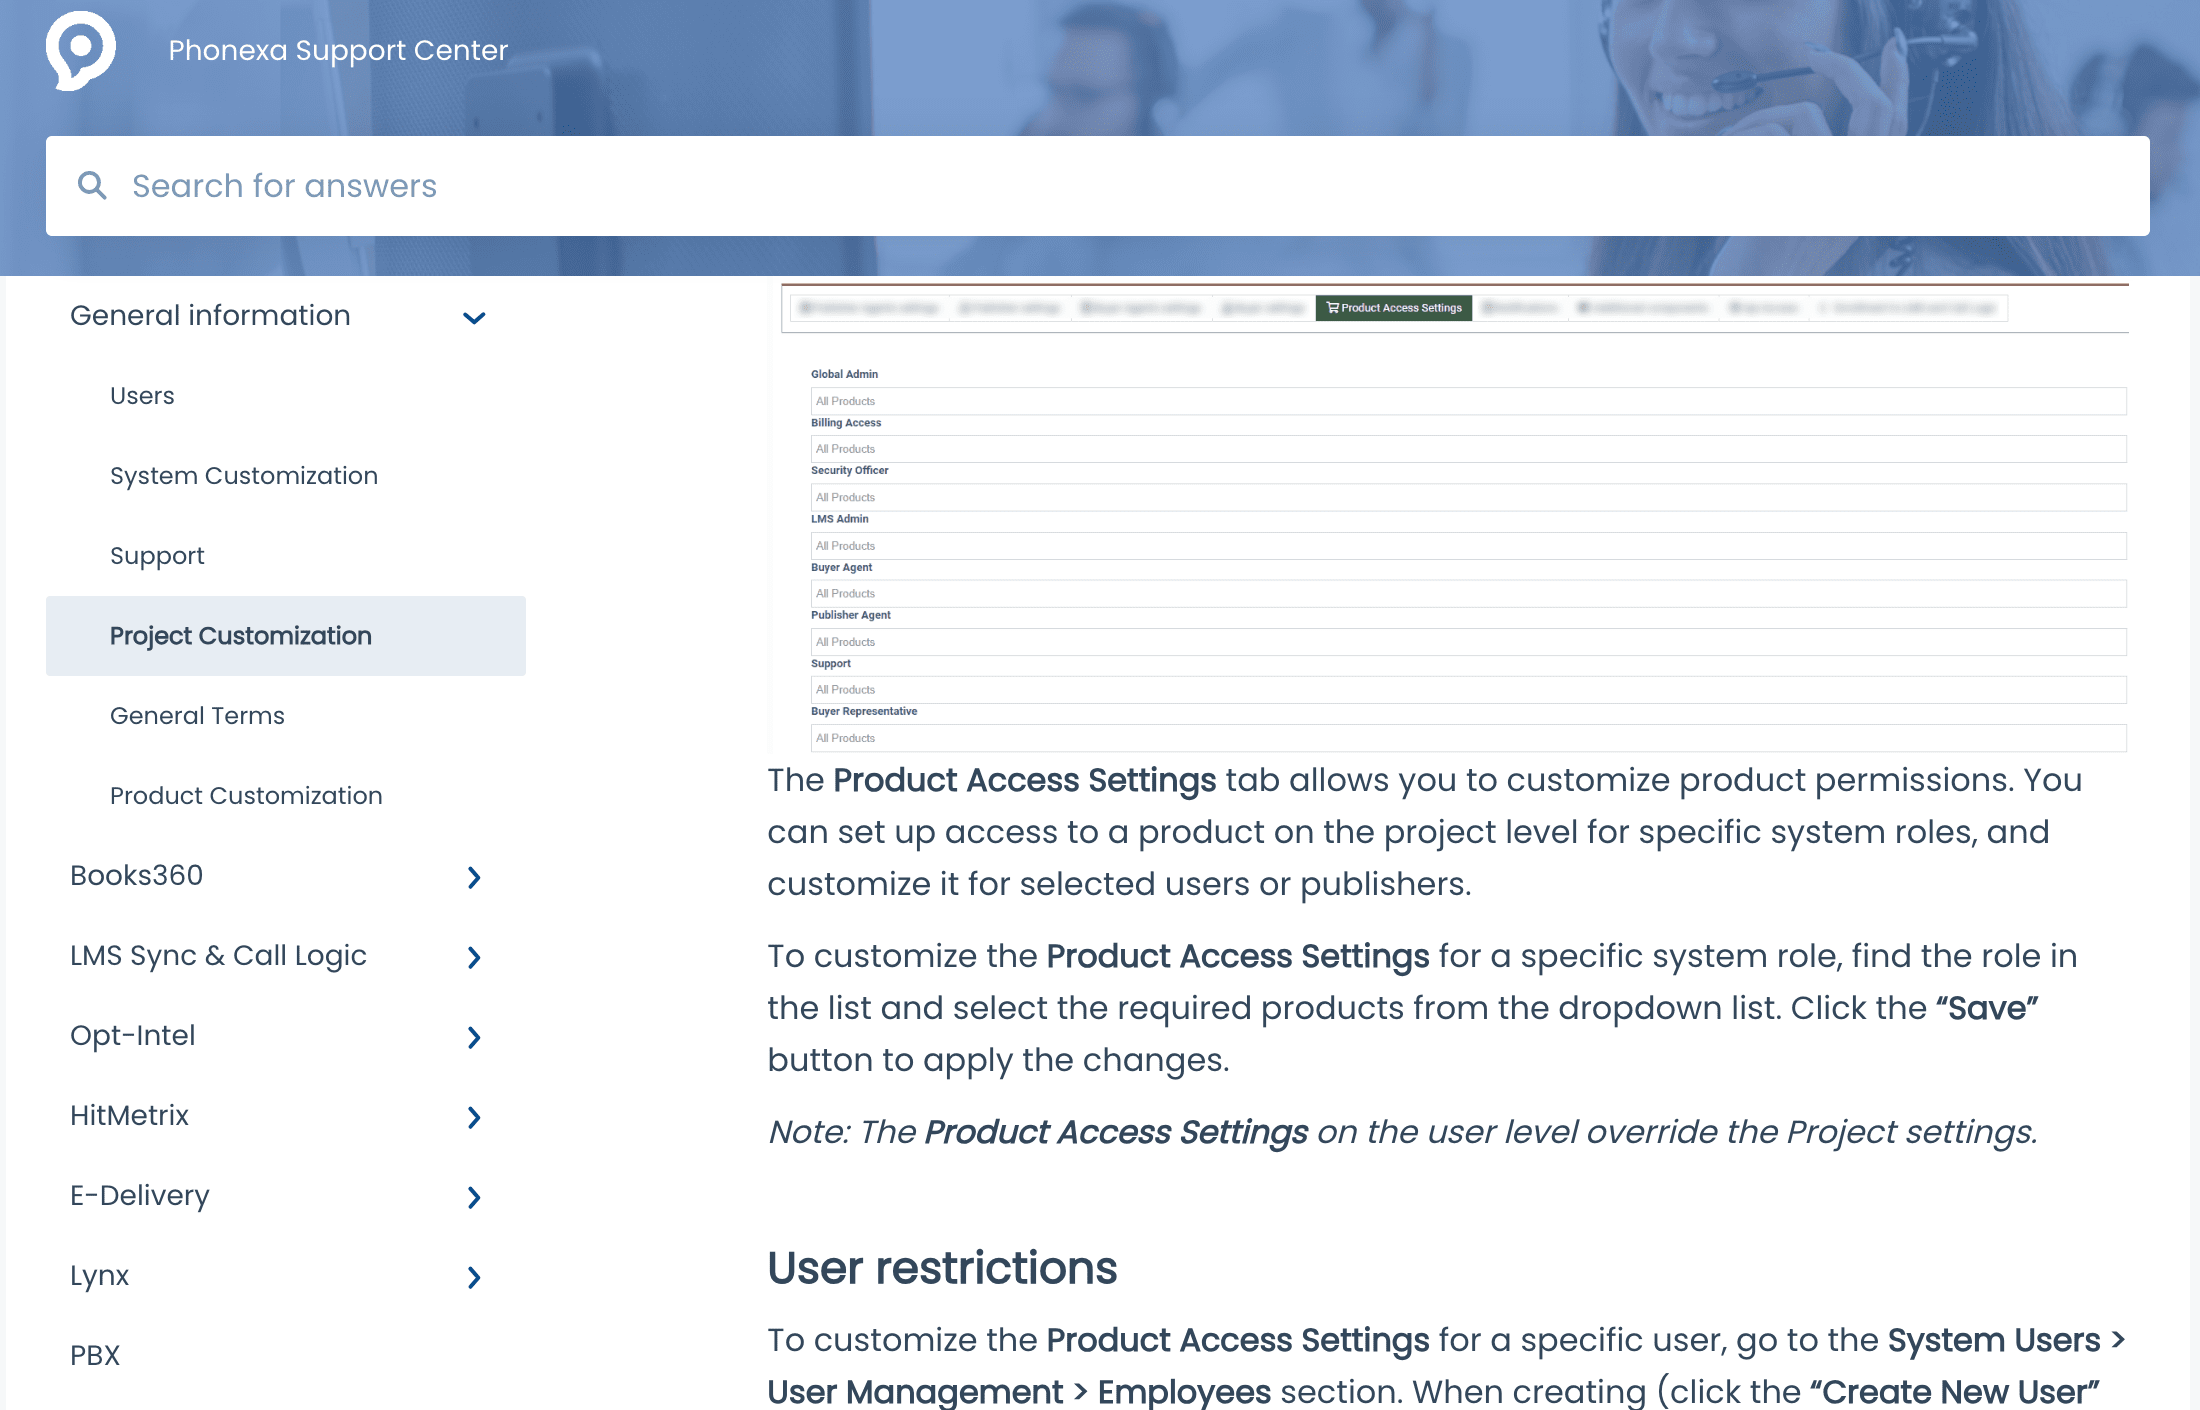2200x1410 pixels.
Task: Open the E-Delivery category
Action: 140,1196
